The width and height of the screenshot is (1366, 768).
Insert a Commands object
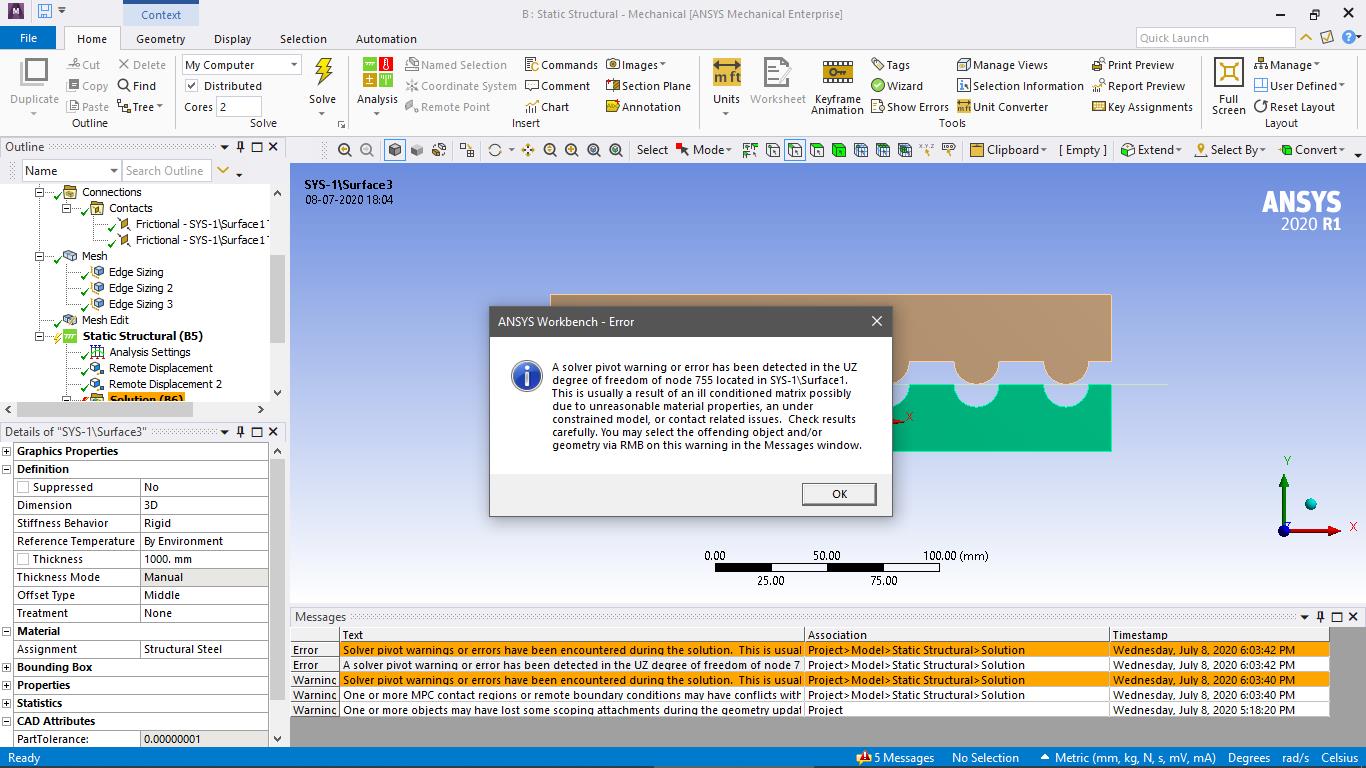tap(561, 64)
